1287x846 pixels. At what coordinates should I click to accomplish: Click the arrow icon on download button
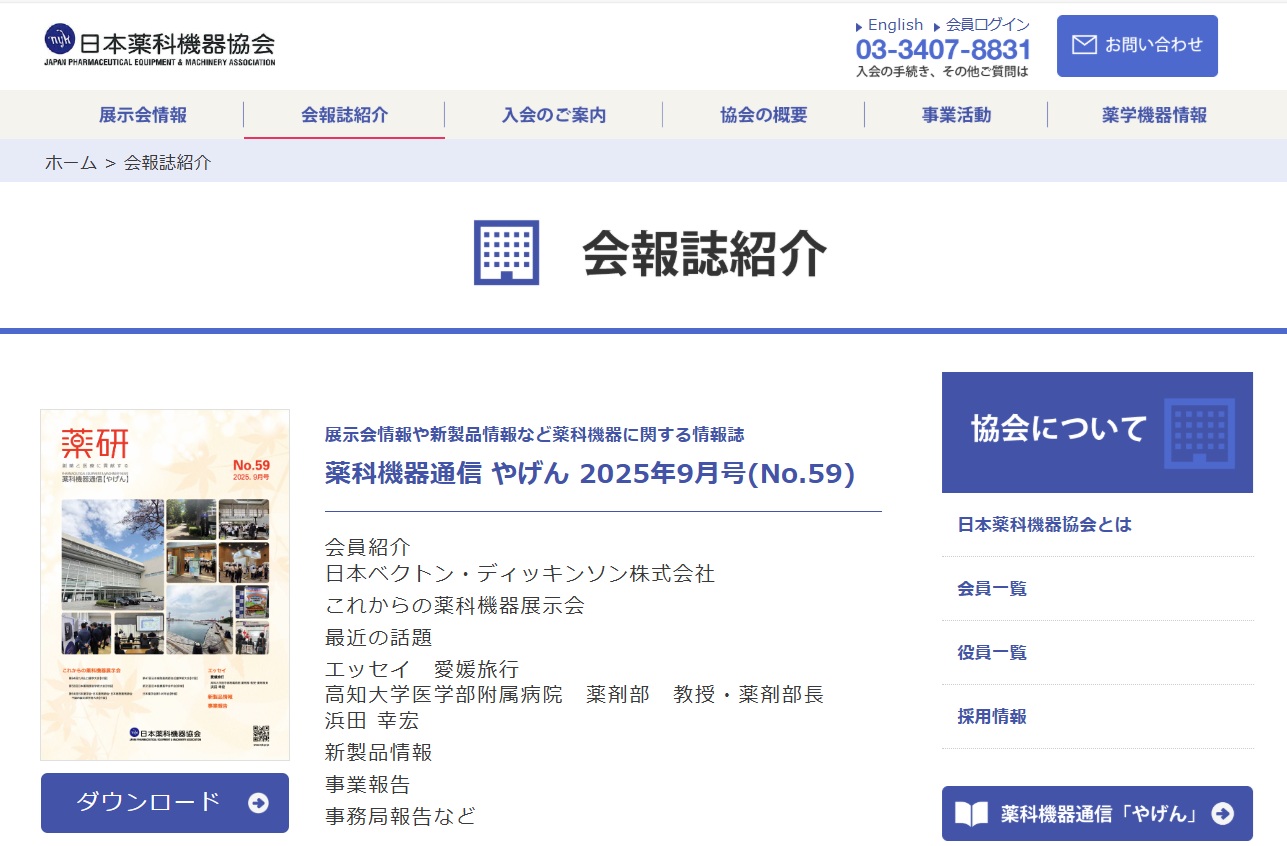point(258,803)
